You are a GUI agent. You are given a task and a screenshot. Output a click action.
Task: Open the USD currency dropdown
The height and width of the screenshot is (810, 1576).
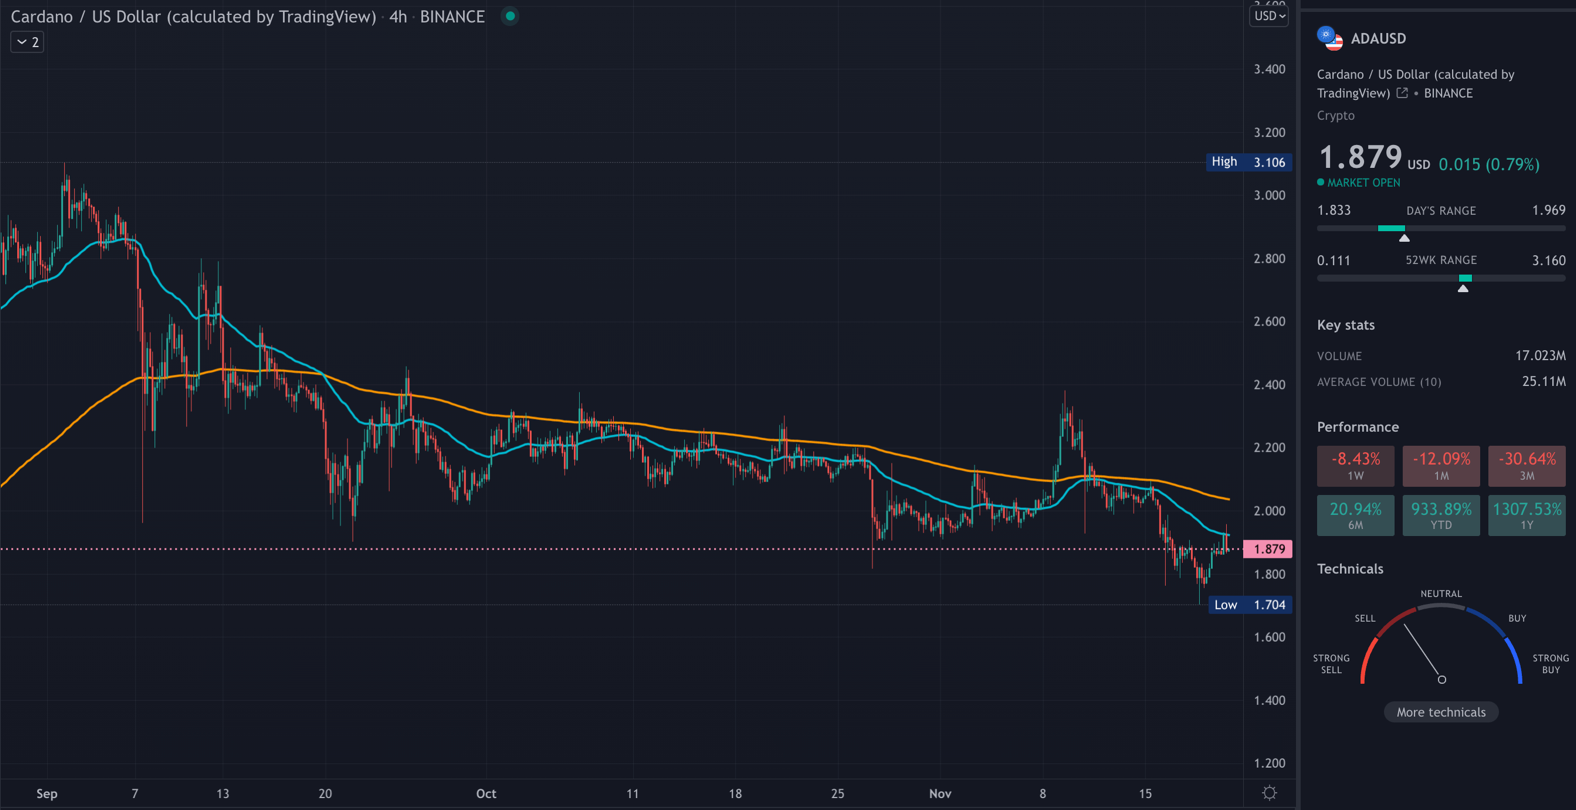coord(1269,16)
